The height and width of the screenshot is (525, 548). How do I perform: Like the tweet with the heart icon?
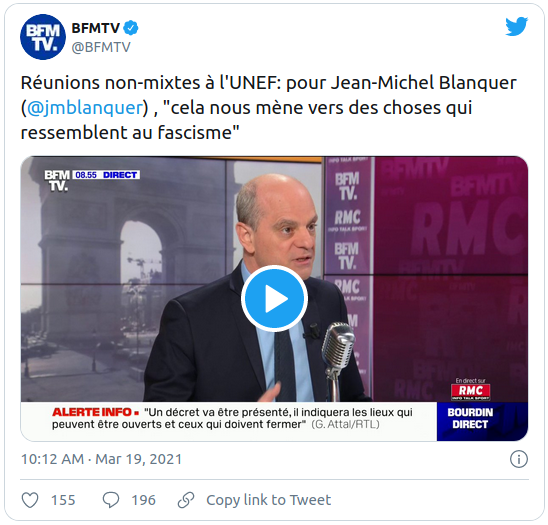pyautogui.click(x=30, y=500)
